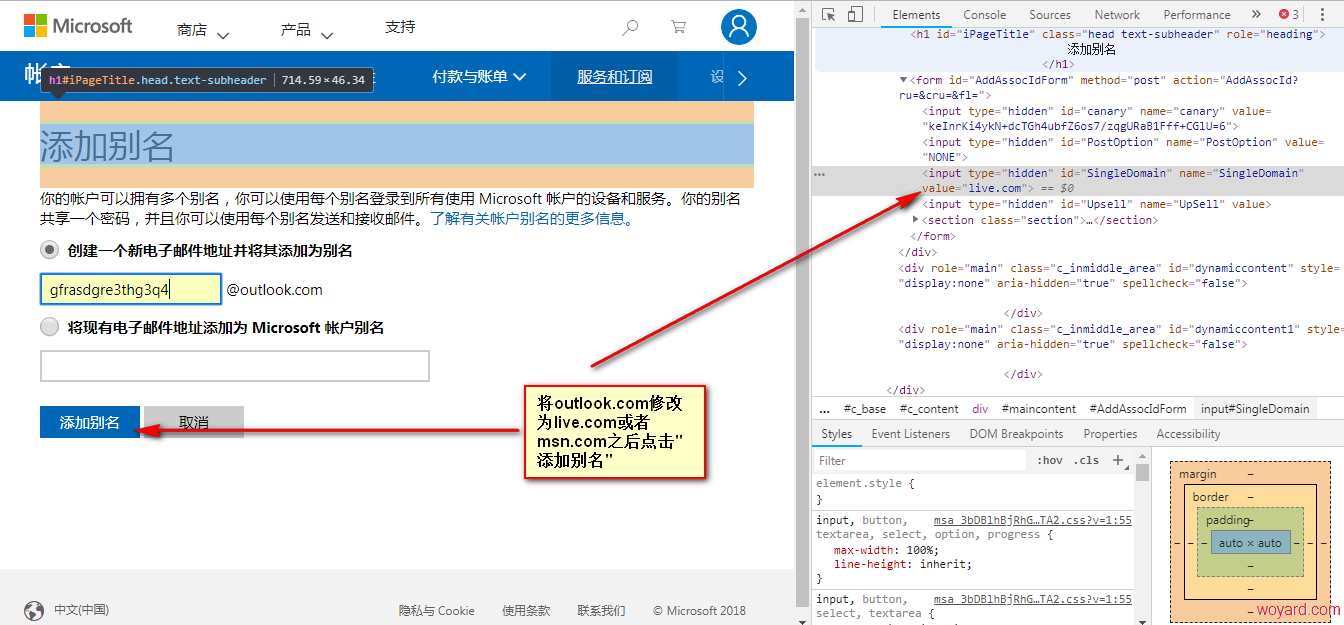Viewport: 1344px width, 625px height.
Task: Select input#SingleDomain in the DOM breadcrumb
Action: point(1255,409)
